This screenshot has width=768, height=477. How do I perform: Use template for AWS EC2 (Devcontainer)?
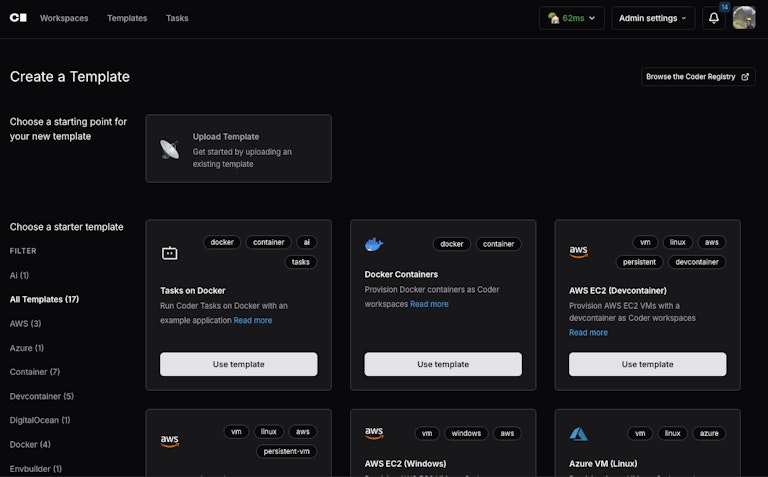pos(648,364)
